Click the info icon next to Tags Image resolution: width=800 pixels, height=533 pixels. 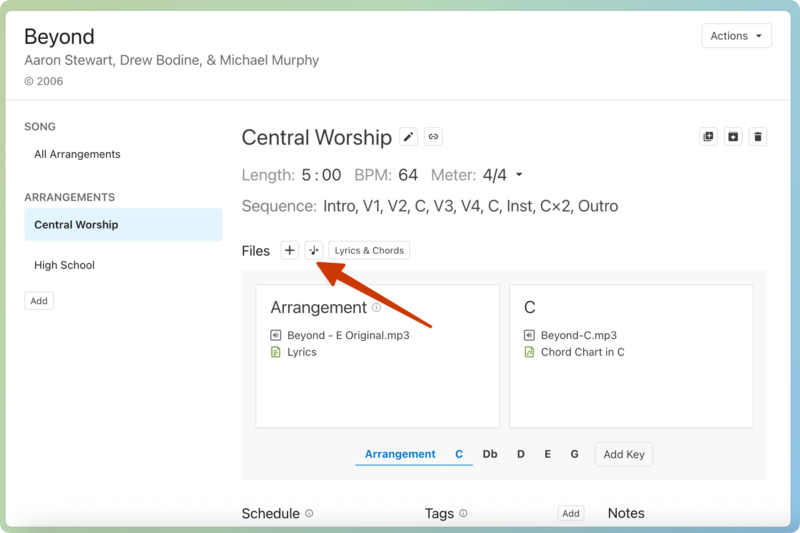tap(463, 514)
